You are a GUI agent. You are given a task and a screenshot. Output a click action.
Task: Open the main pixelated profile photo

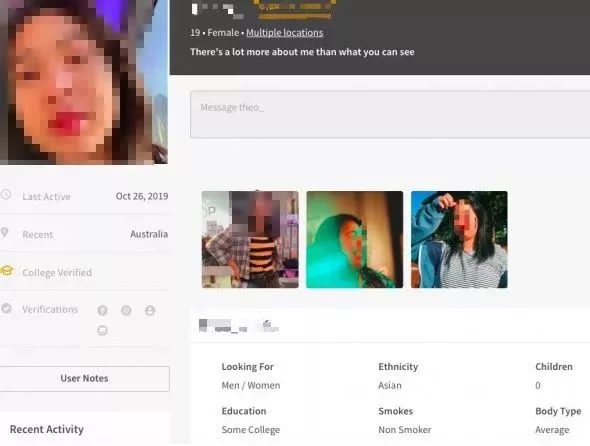pos(84,82)
